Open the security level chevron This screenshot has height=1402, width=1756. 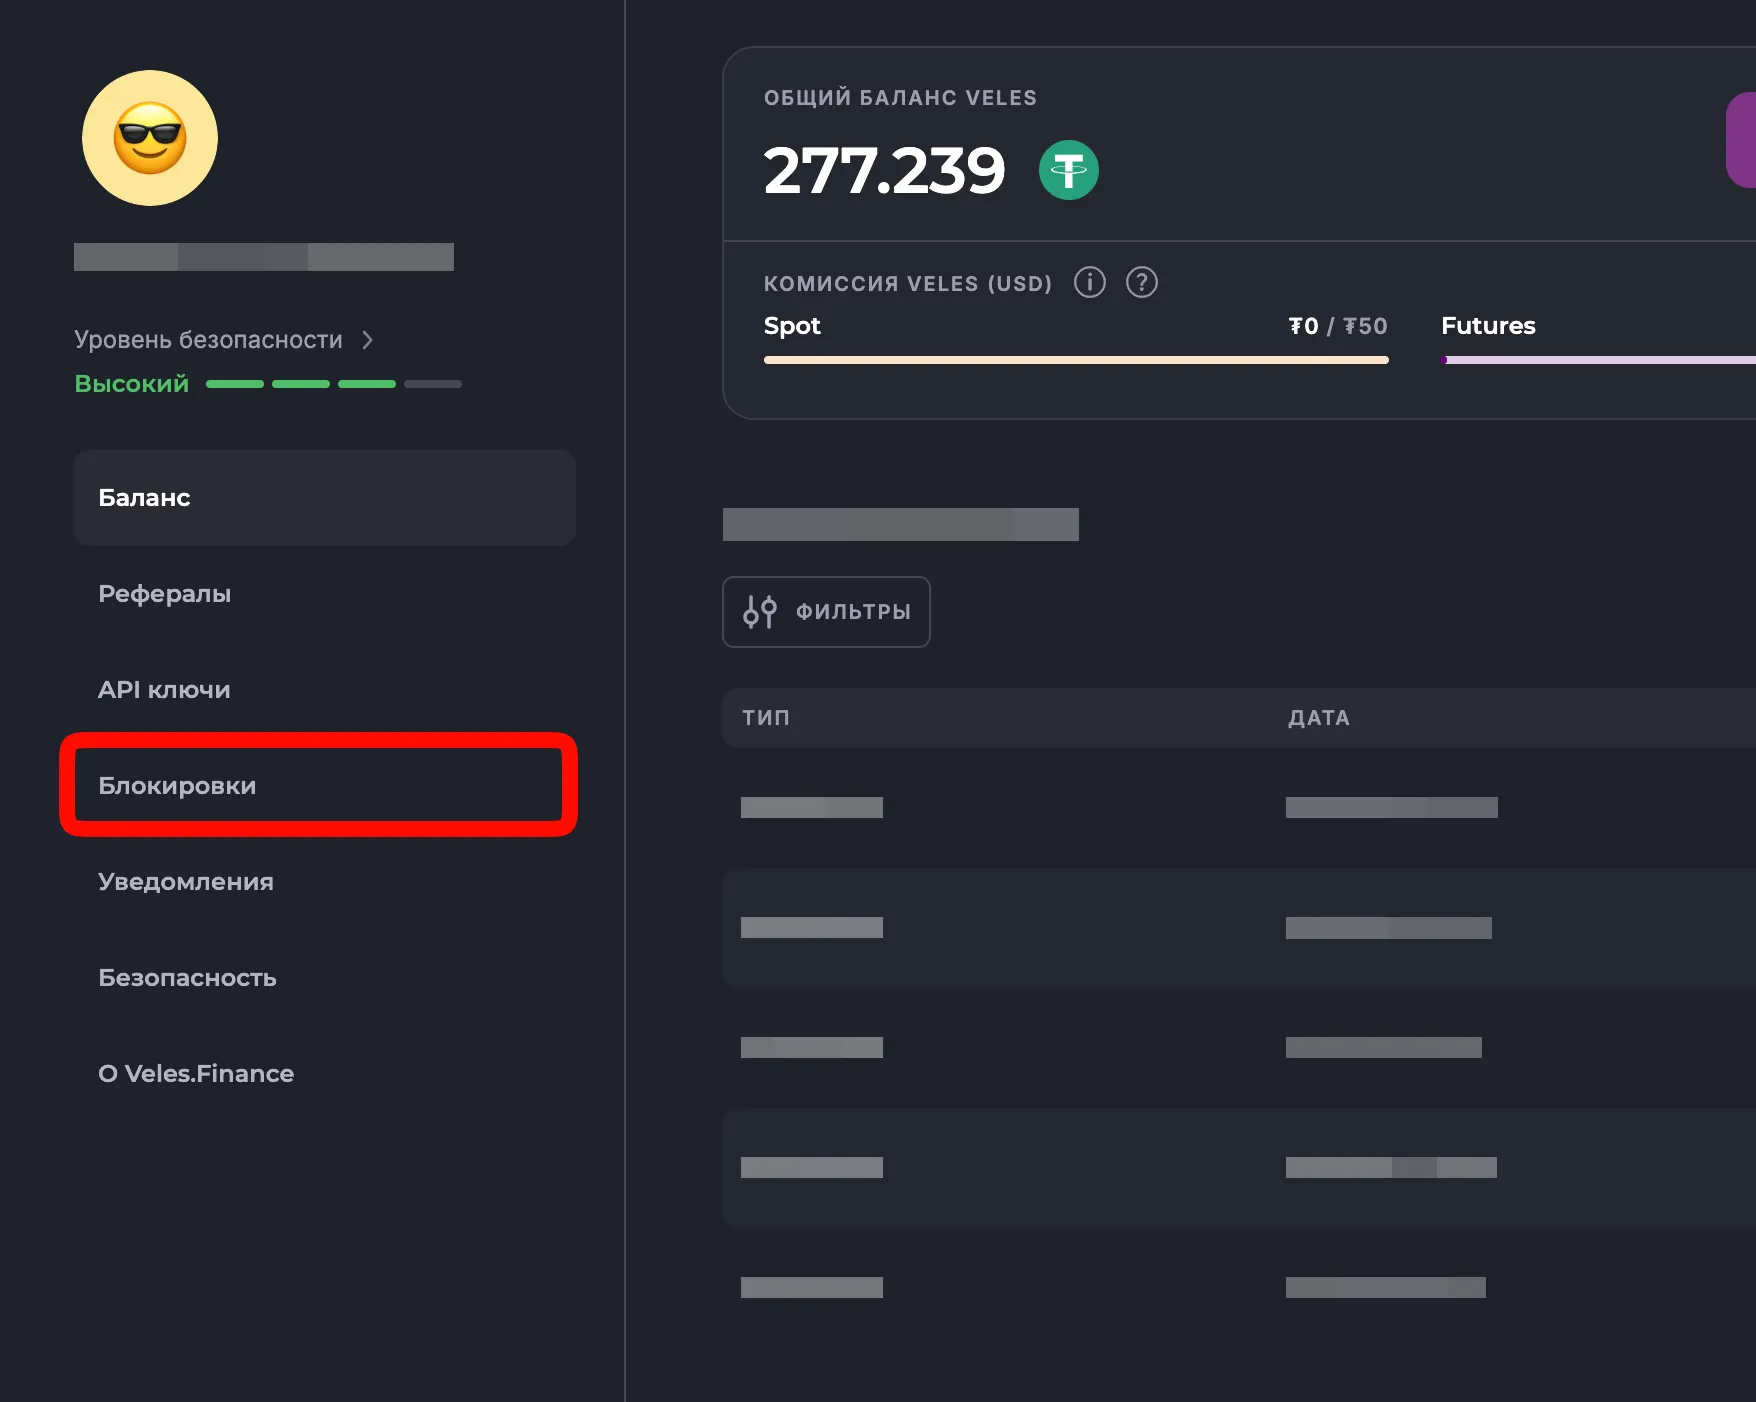(367, 340)
